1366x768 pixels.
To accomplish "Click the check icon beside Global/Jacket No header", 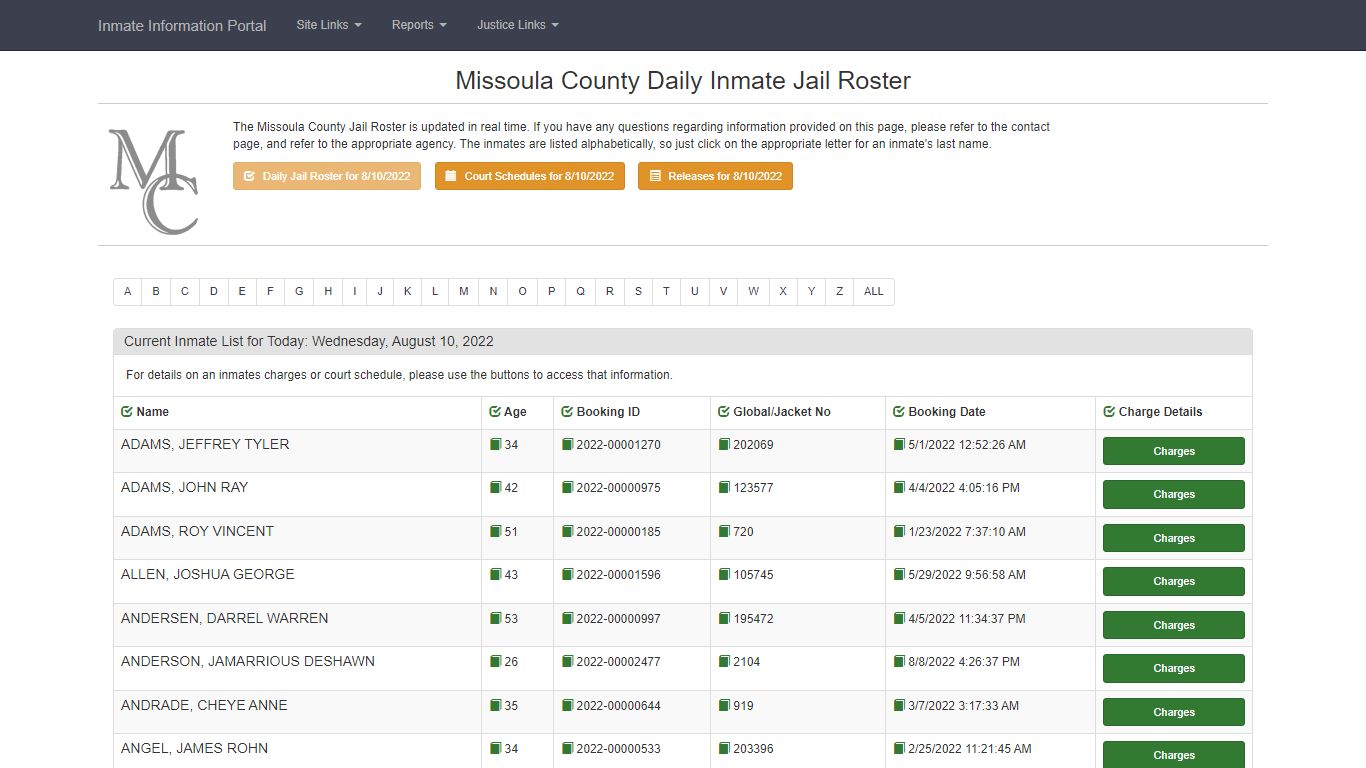I will coord(724,412).
